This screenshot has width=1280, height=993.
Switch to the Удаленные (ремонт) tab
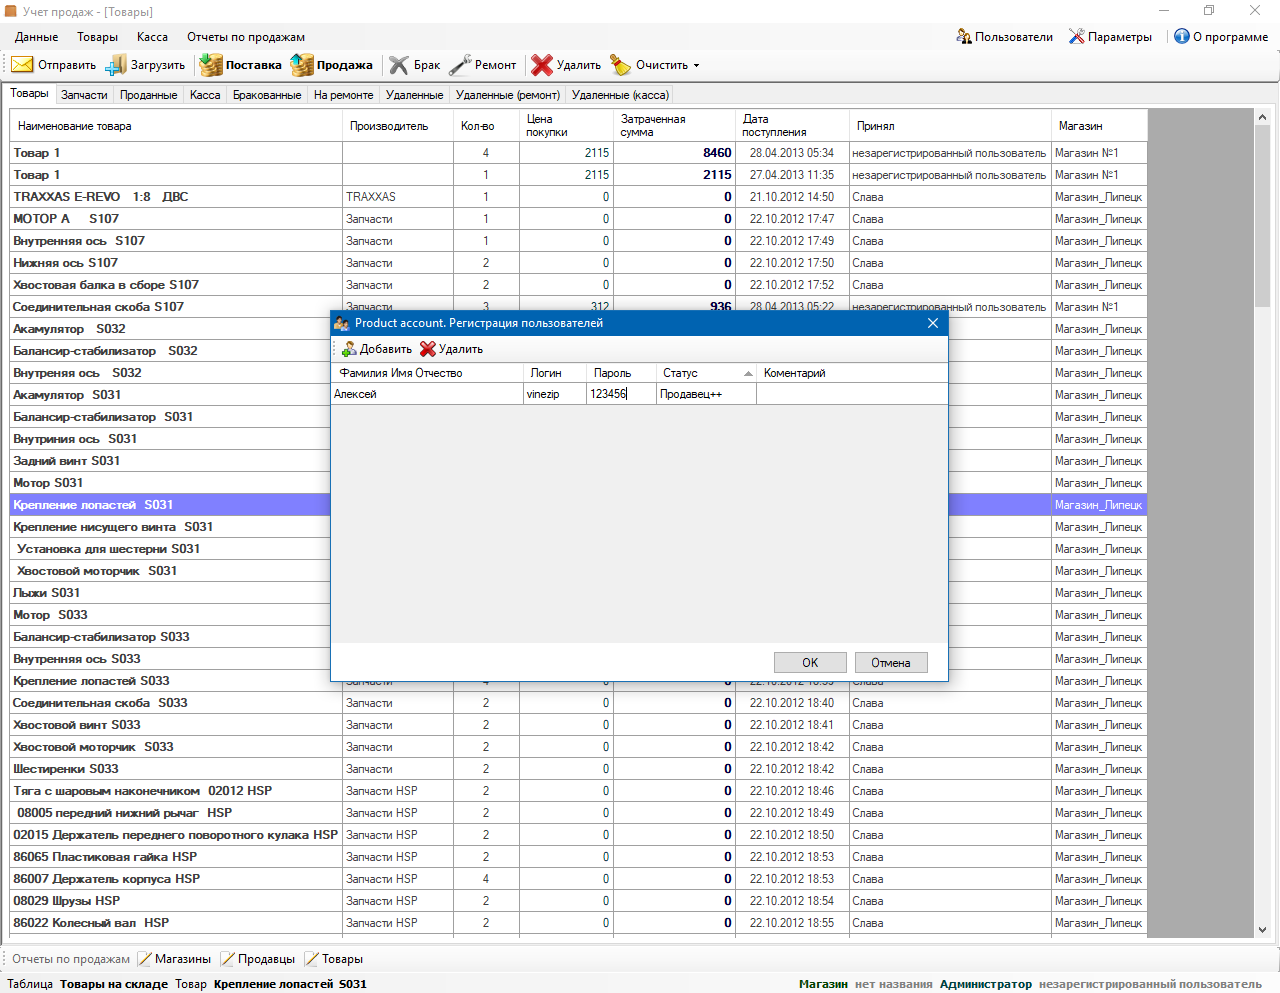pyautogui.click(x=507, y=95)
